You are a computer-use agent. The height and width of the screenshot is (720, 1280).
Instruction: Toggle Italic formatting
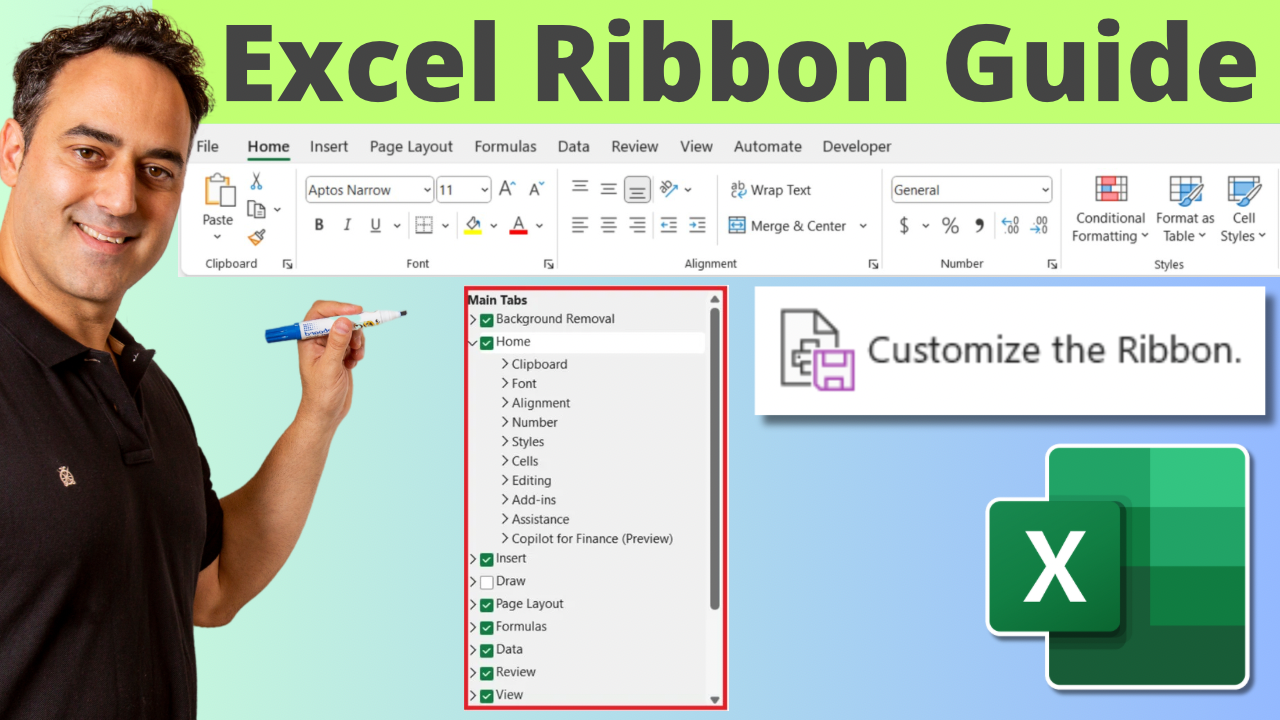(x=347, y=225)
